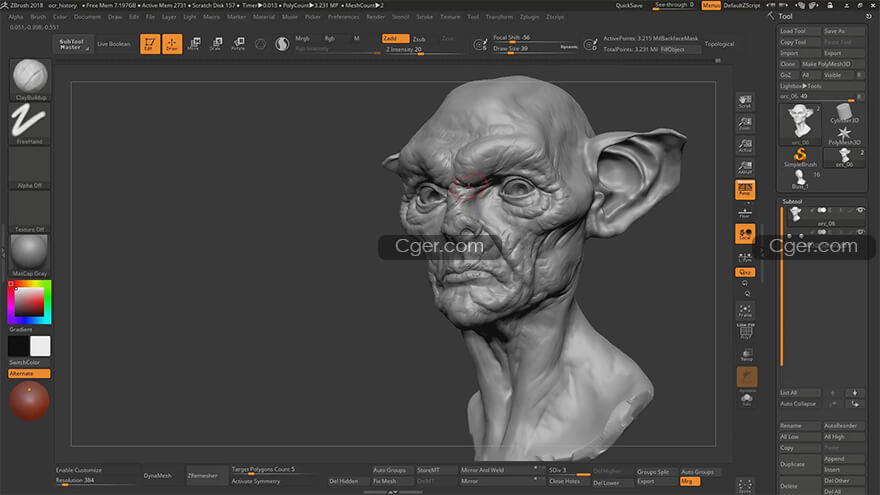
Task: Activate Draw mode button
Action: click(x=172, y=44)
